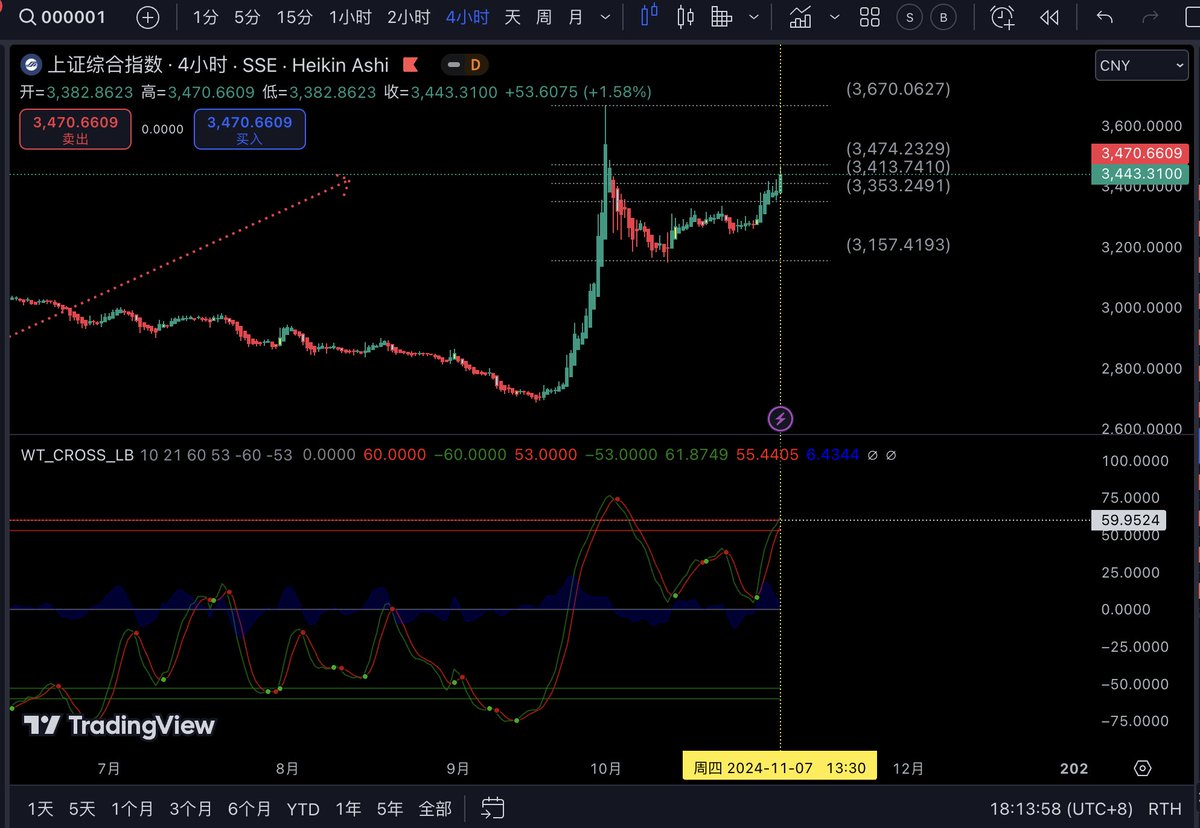Select the 5分 timeframe
Screen dimensions: 1200x828
point(246,17)
